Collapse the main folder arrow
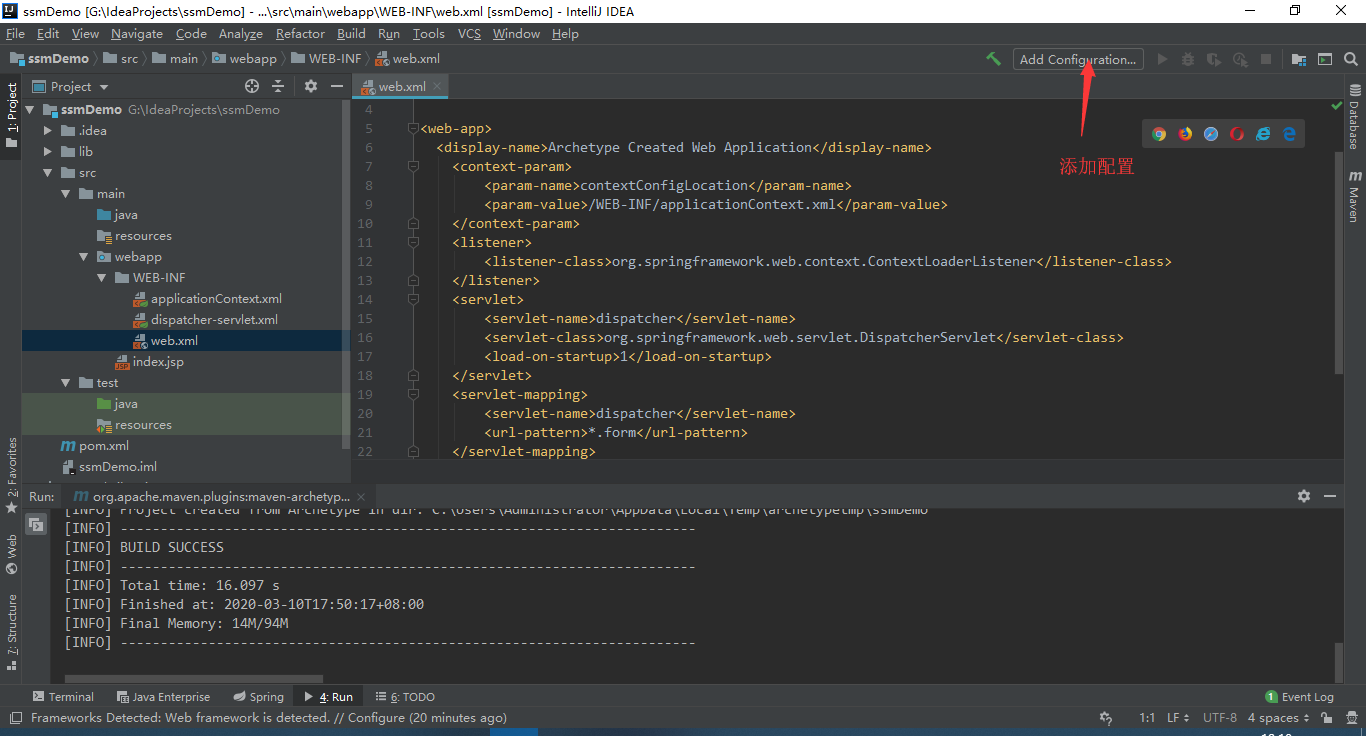The width and height of the screenshot is (1366, 736). tap(66, 194)
